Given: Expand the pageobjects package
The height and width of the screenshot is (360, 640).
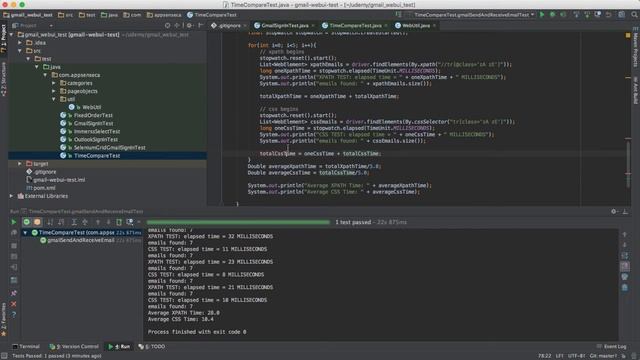Looking at the screenshot, I should pyautogui.click(x=54, y=91).
